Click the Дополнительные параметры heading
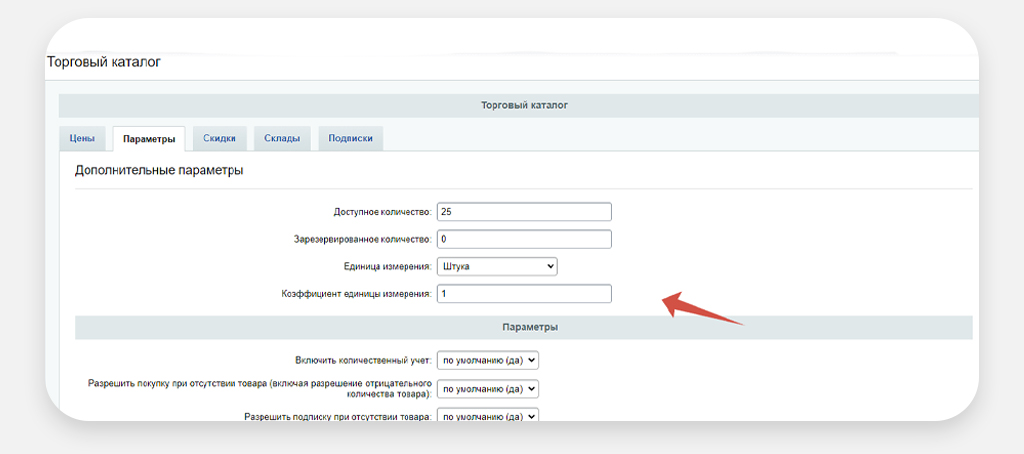Viewport: 1024px width, 454px height. (159, 171)
